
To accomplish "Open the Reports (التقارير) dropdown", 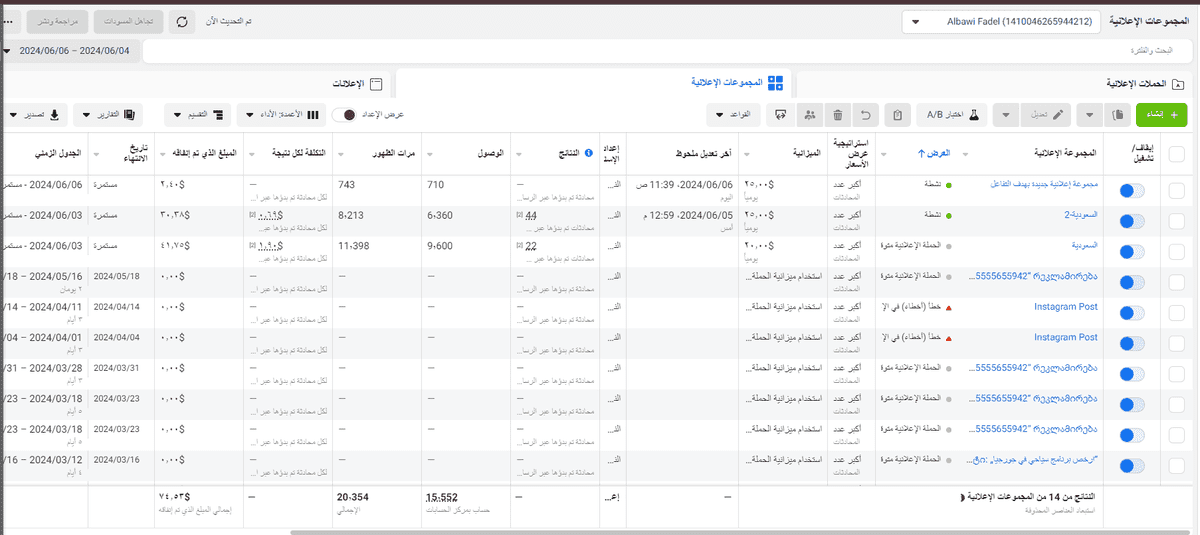I will (x=109, y=115).
